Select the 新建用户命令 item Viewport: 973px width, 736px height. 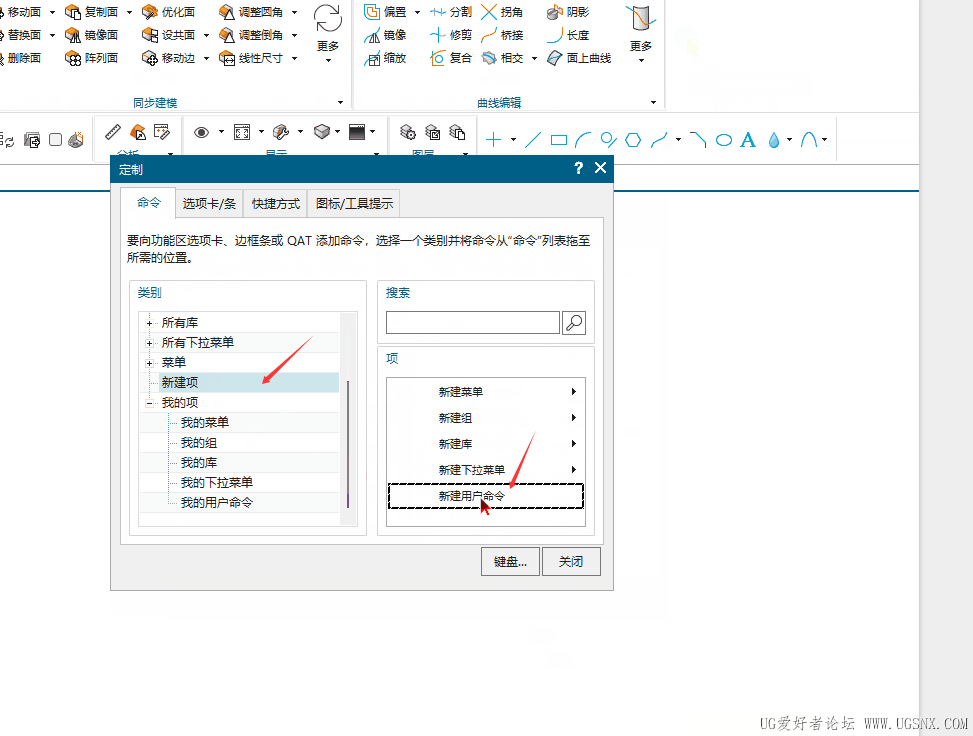[x=486, y=496]
